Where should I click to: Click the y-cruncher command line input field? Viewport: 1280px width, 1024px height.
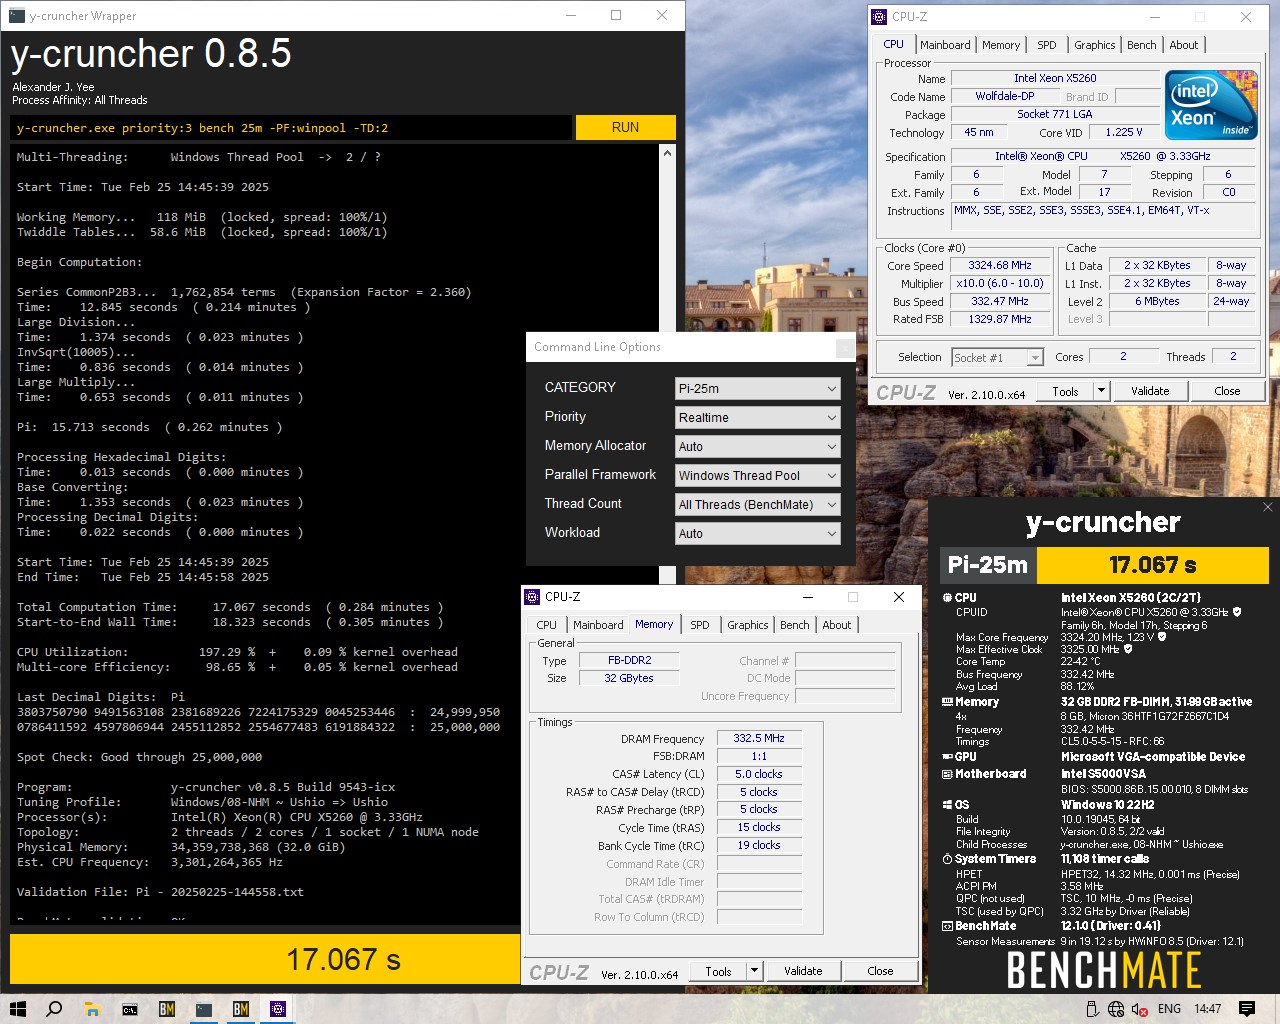point(292,127)
